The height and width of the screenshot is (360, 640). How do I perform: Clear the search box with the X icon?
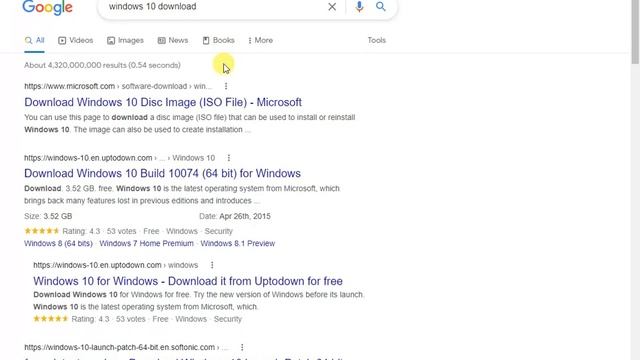click(x=332, y=7)
